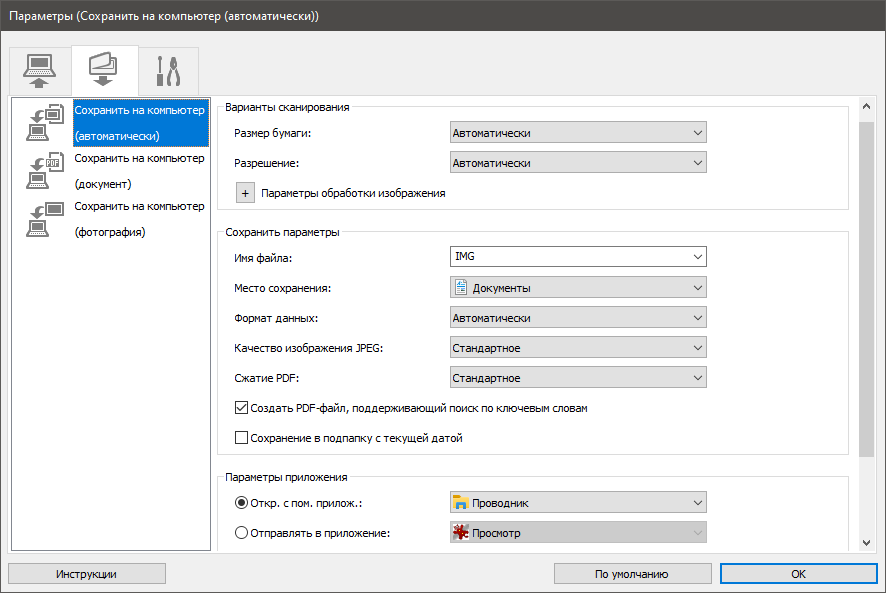The image size is (886, 593).
Task: Open the Формат данных dropdown
Action: click(x=577, y=318)
